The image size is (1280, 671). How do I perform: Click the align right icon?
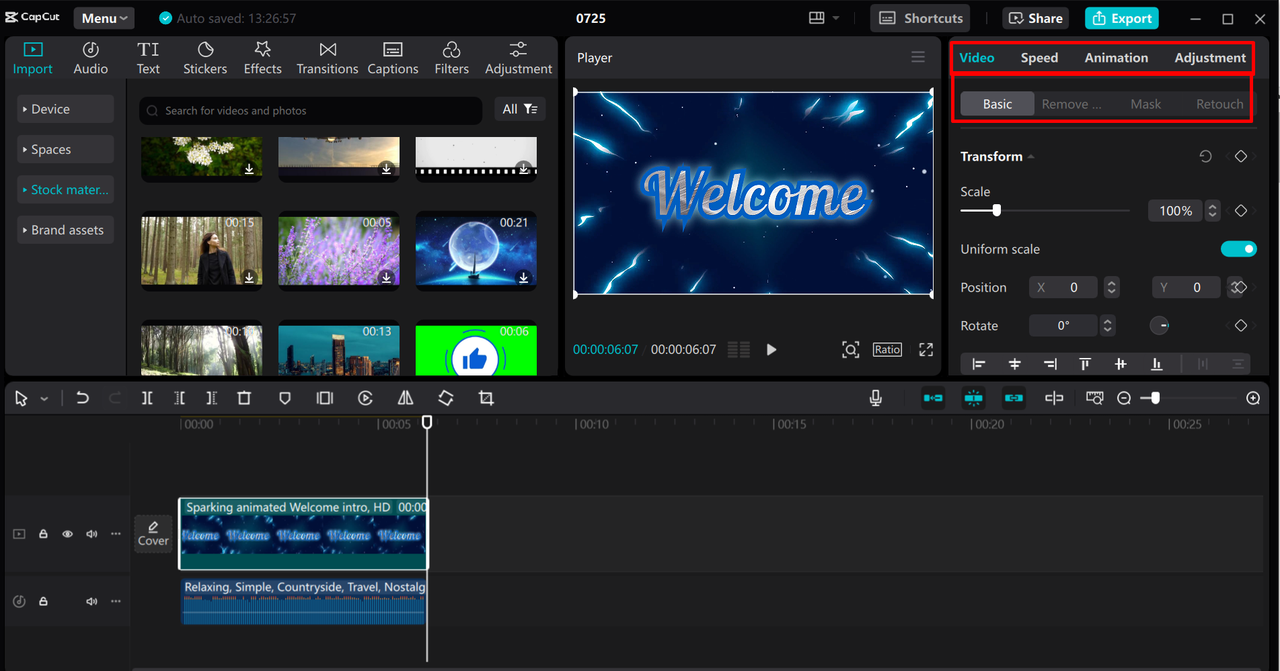pyautogui.click(x=1050, y=364)
